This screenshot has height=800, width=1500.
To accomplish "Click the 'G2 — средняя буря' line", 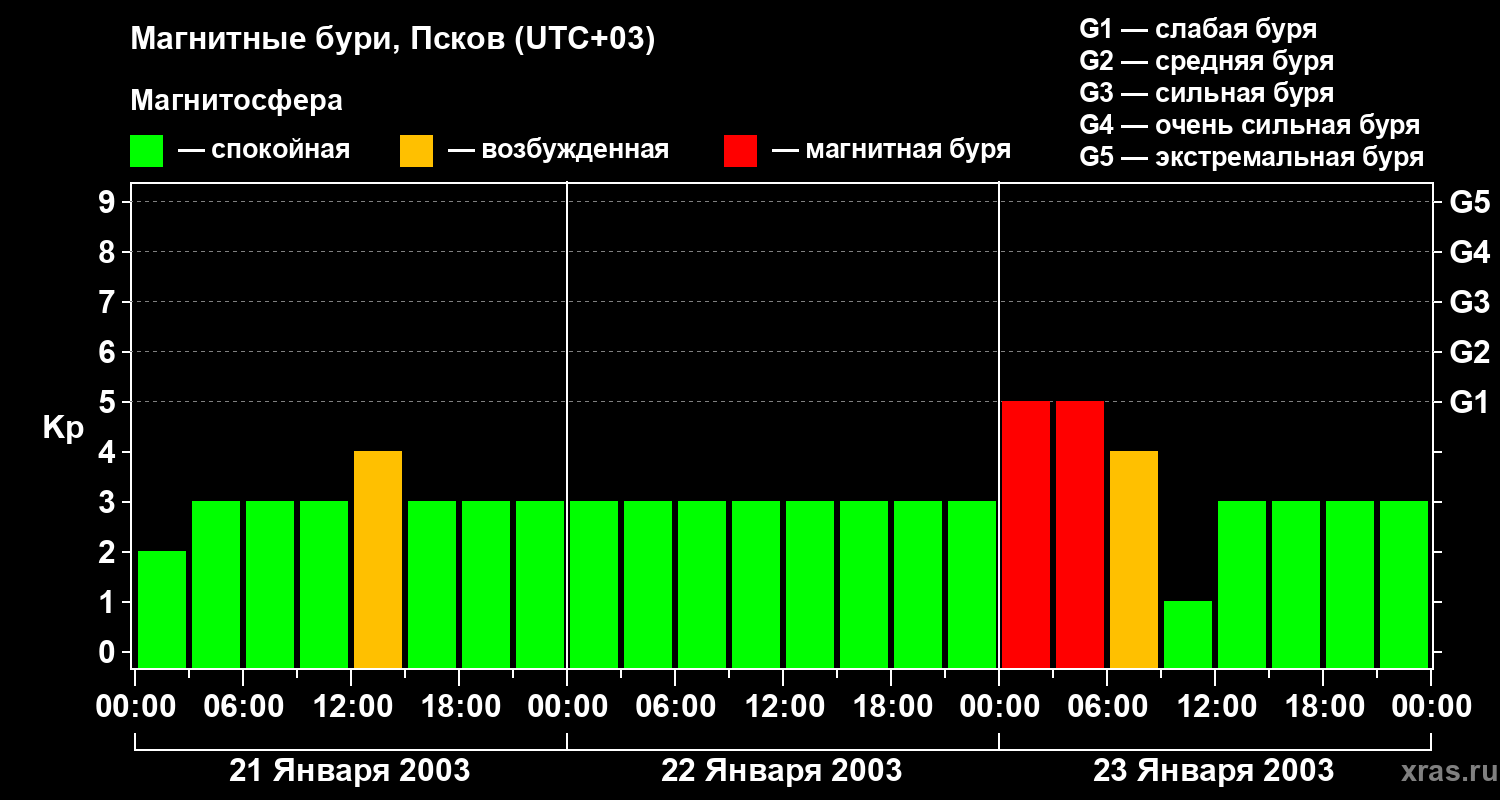I will [x=1207, y=61].
